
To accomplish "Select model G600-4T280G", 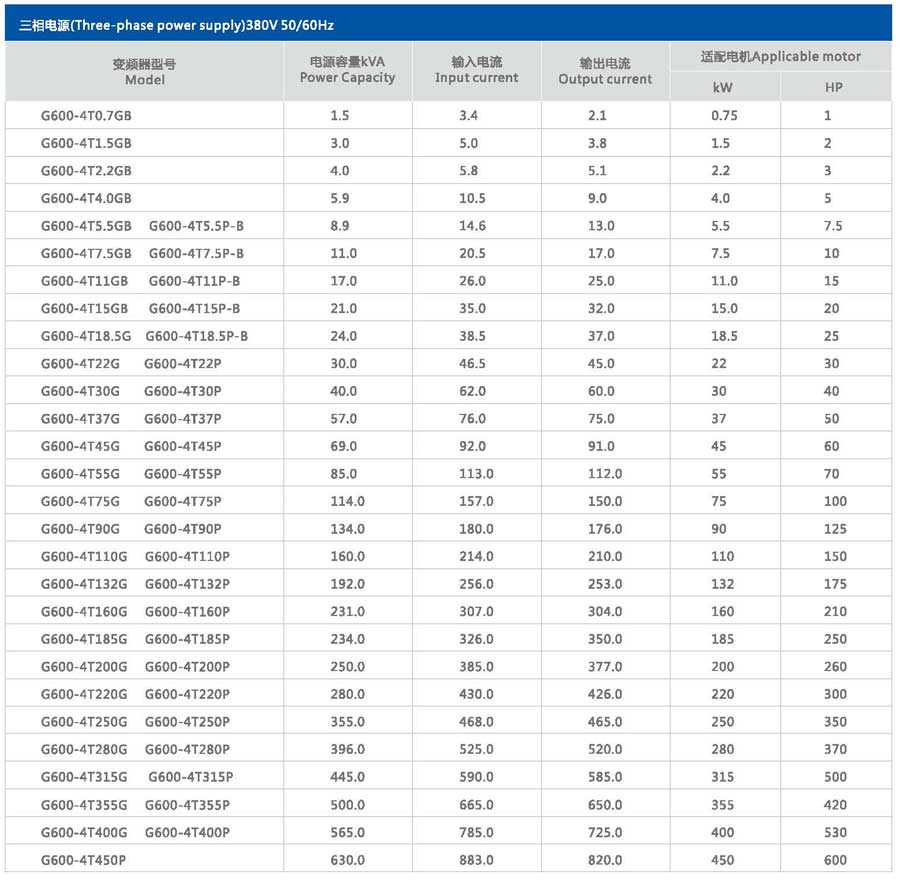I will tap(84, 749).
